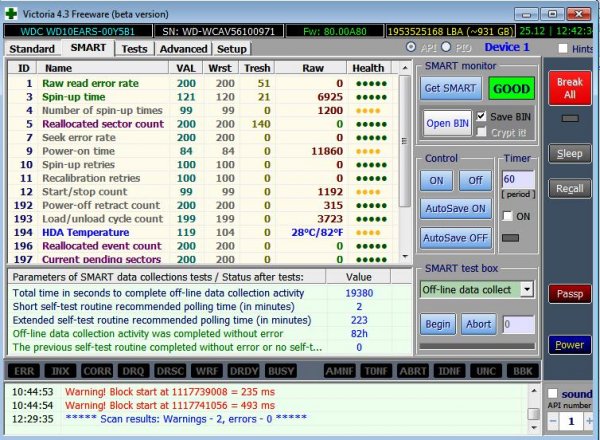
Task: Click the DRDY status indicator
Action: [x=244, y=371]
